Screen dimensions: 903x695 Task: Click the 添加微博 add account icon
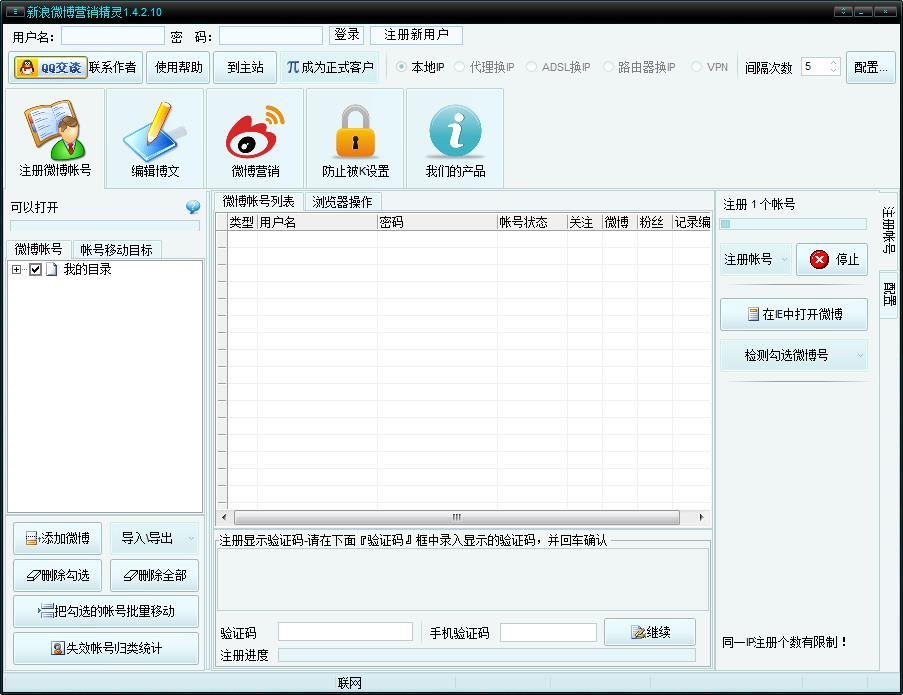click(x=55, y=538)
